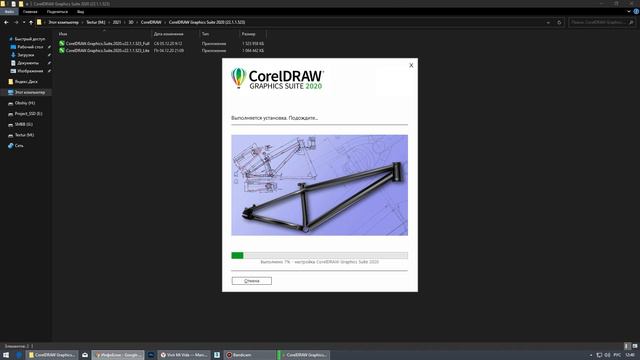Switch to large icons view in status bar
This screenshot has height=360, width=640.
click(635, 346)
